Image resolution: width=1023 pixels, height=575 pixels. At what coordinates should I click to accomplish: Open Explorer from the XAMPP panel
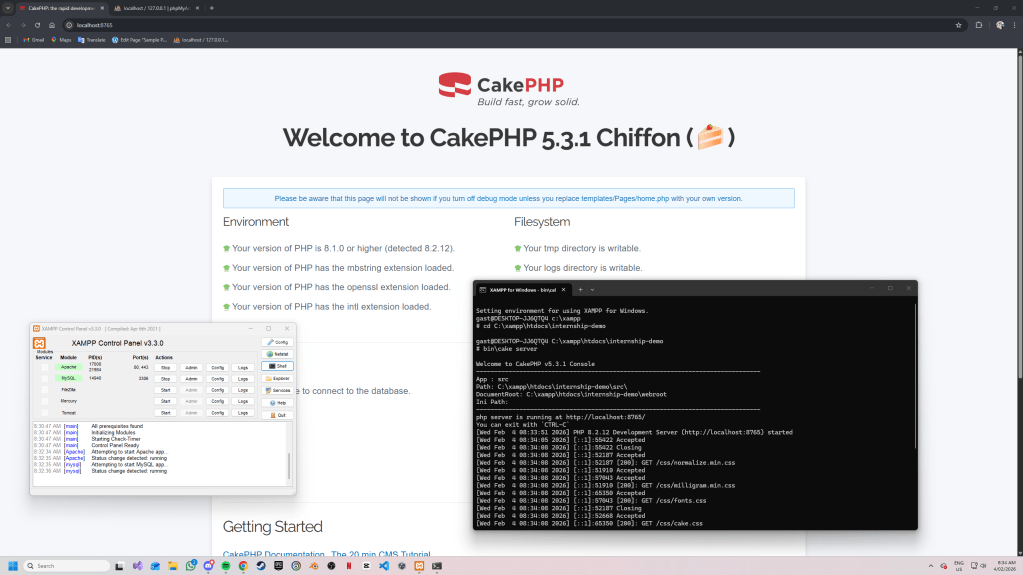tap(277, 379)
